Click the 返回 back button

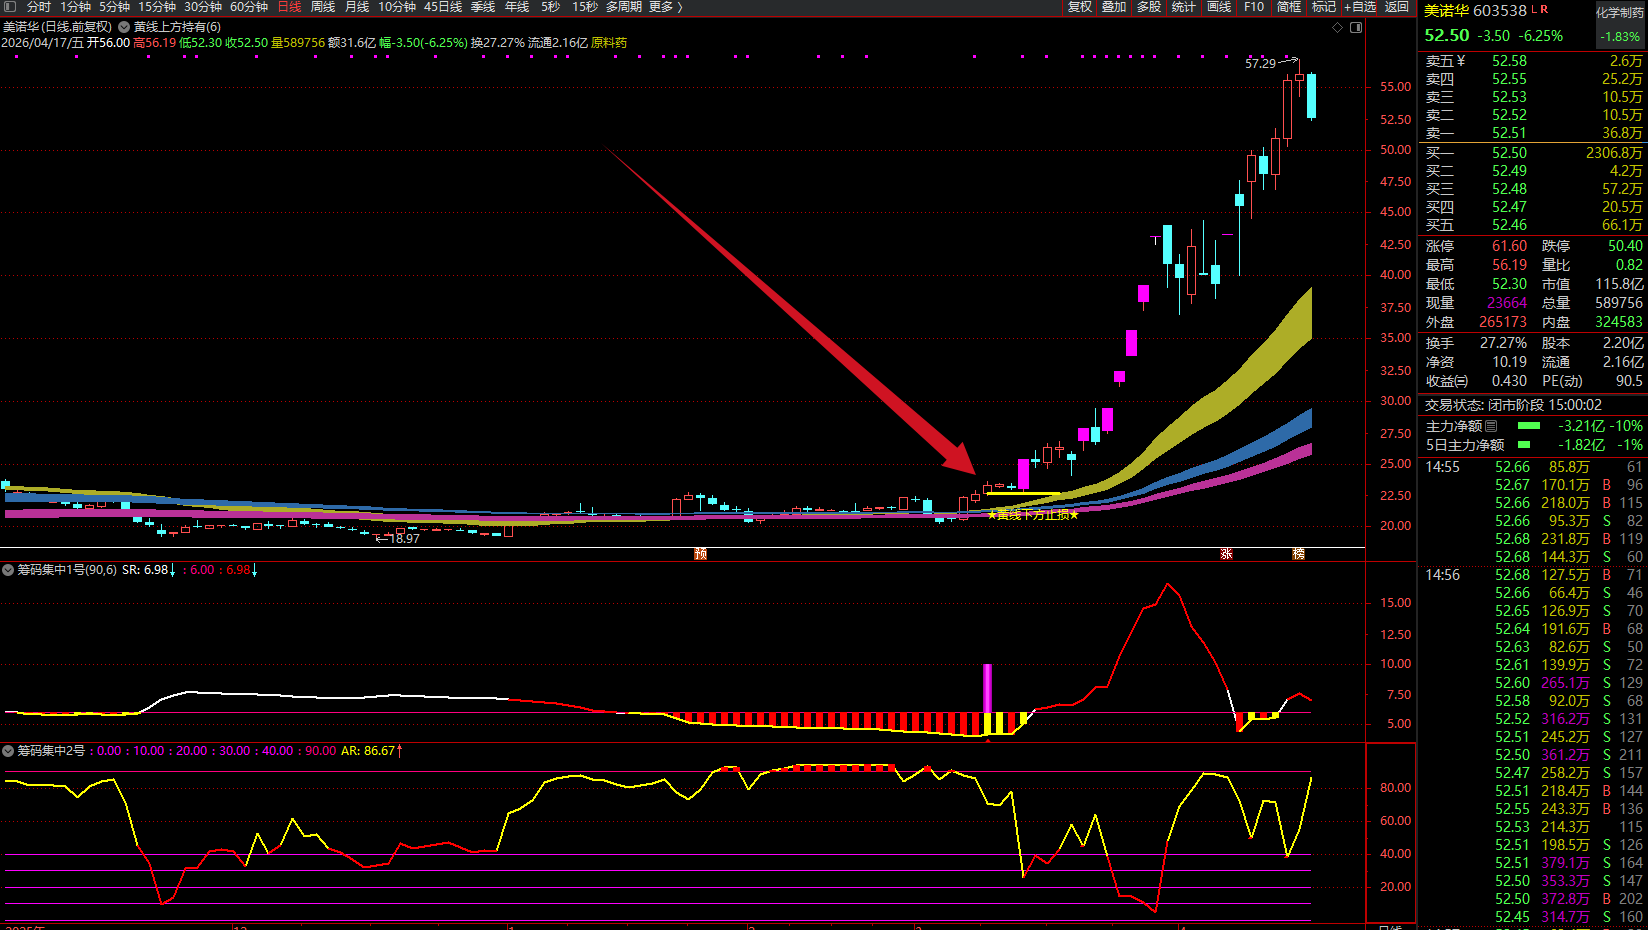(1397, 7)
